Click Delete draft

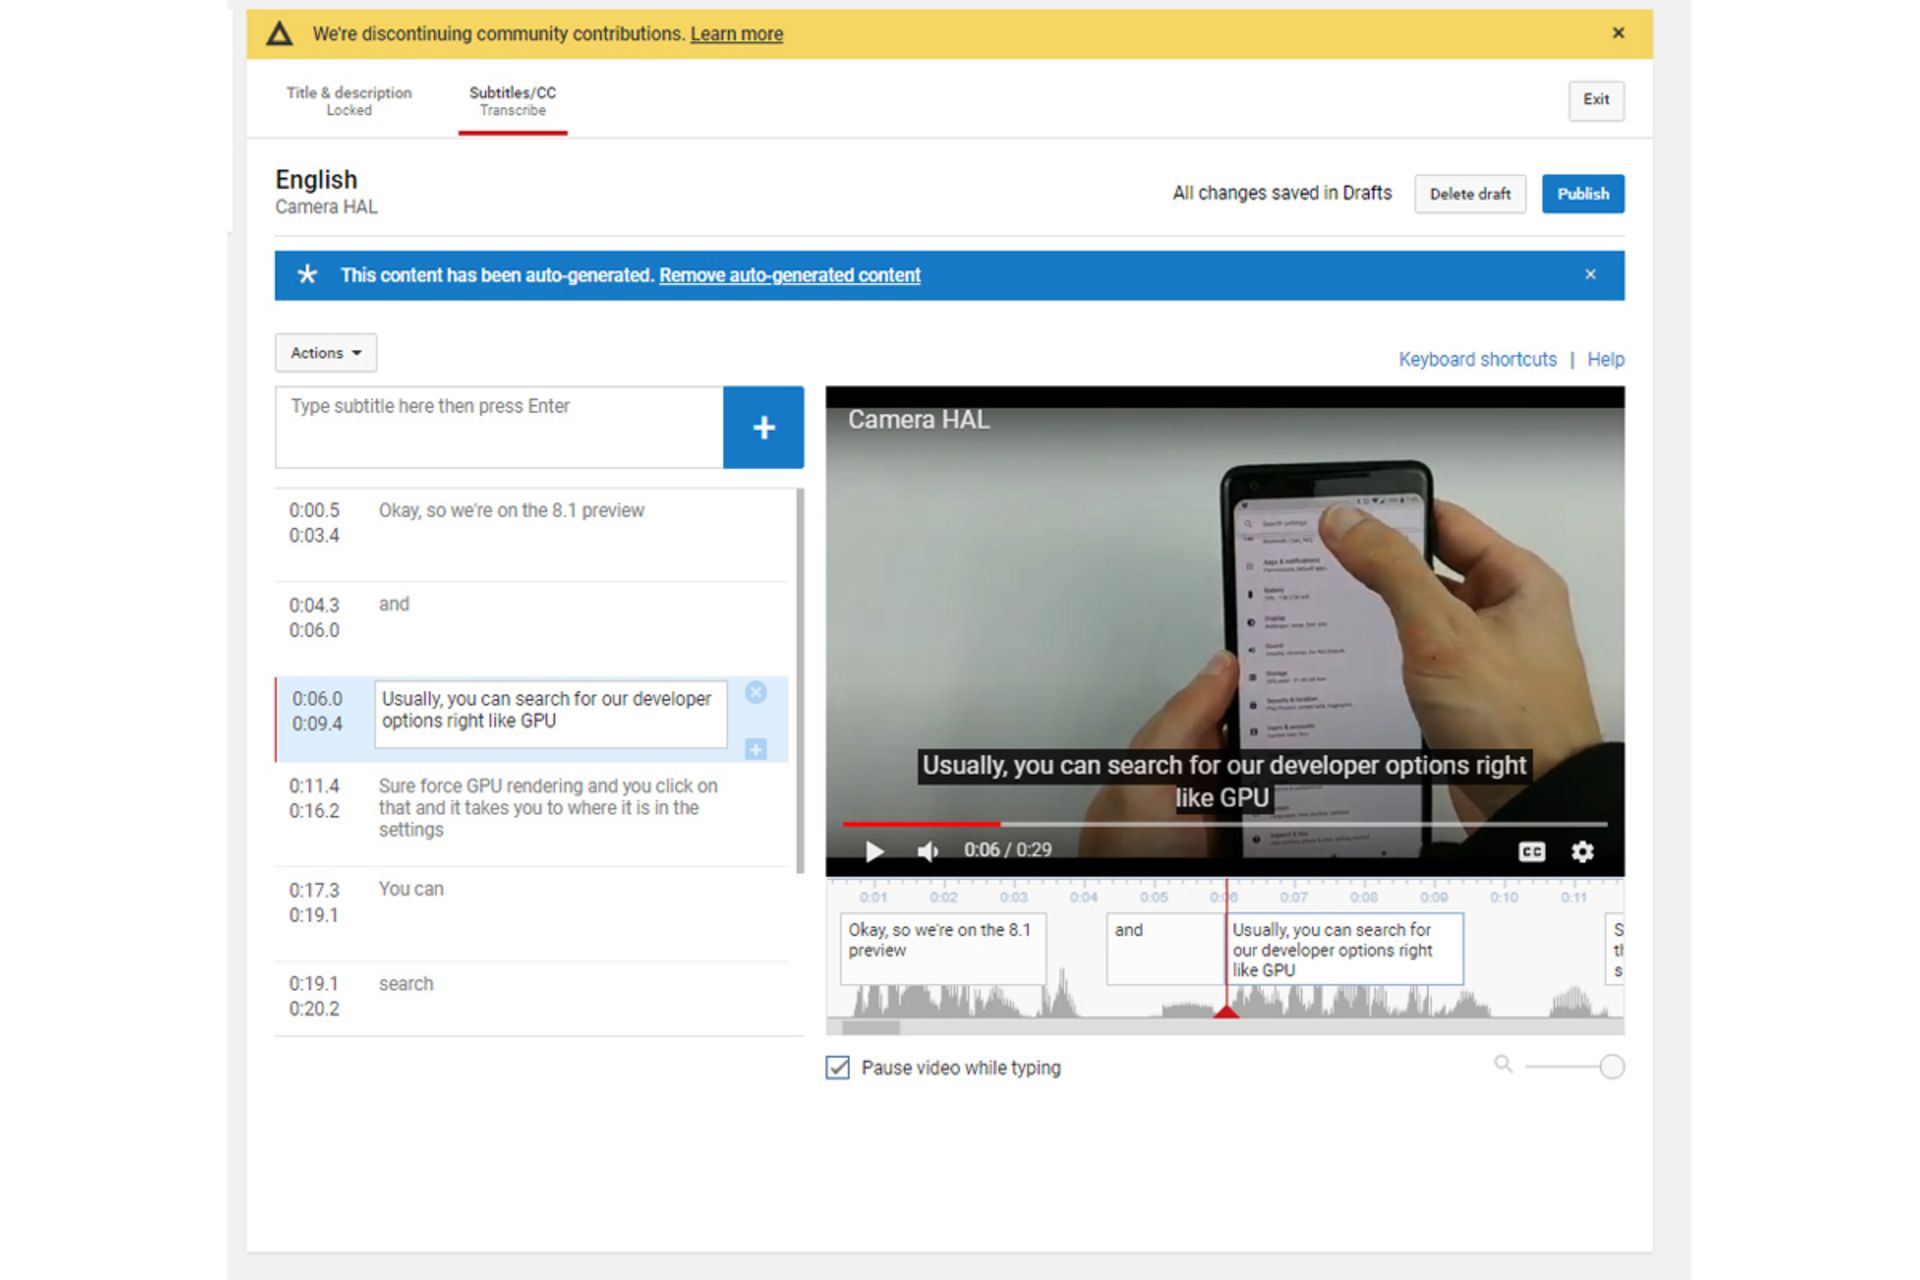tap(1470, 193)
